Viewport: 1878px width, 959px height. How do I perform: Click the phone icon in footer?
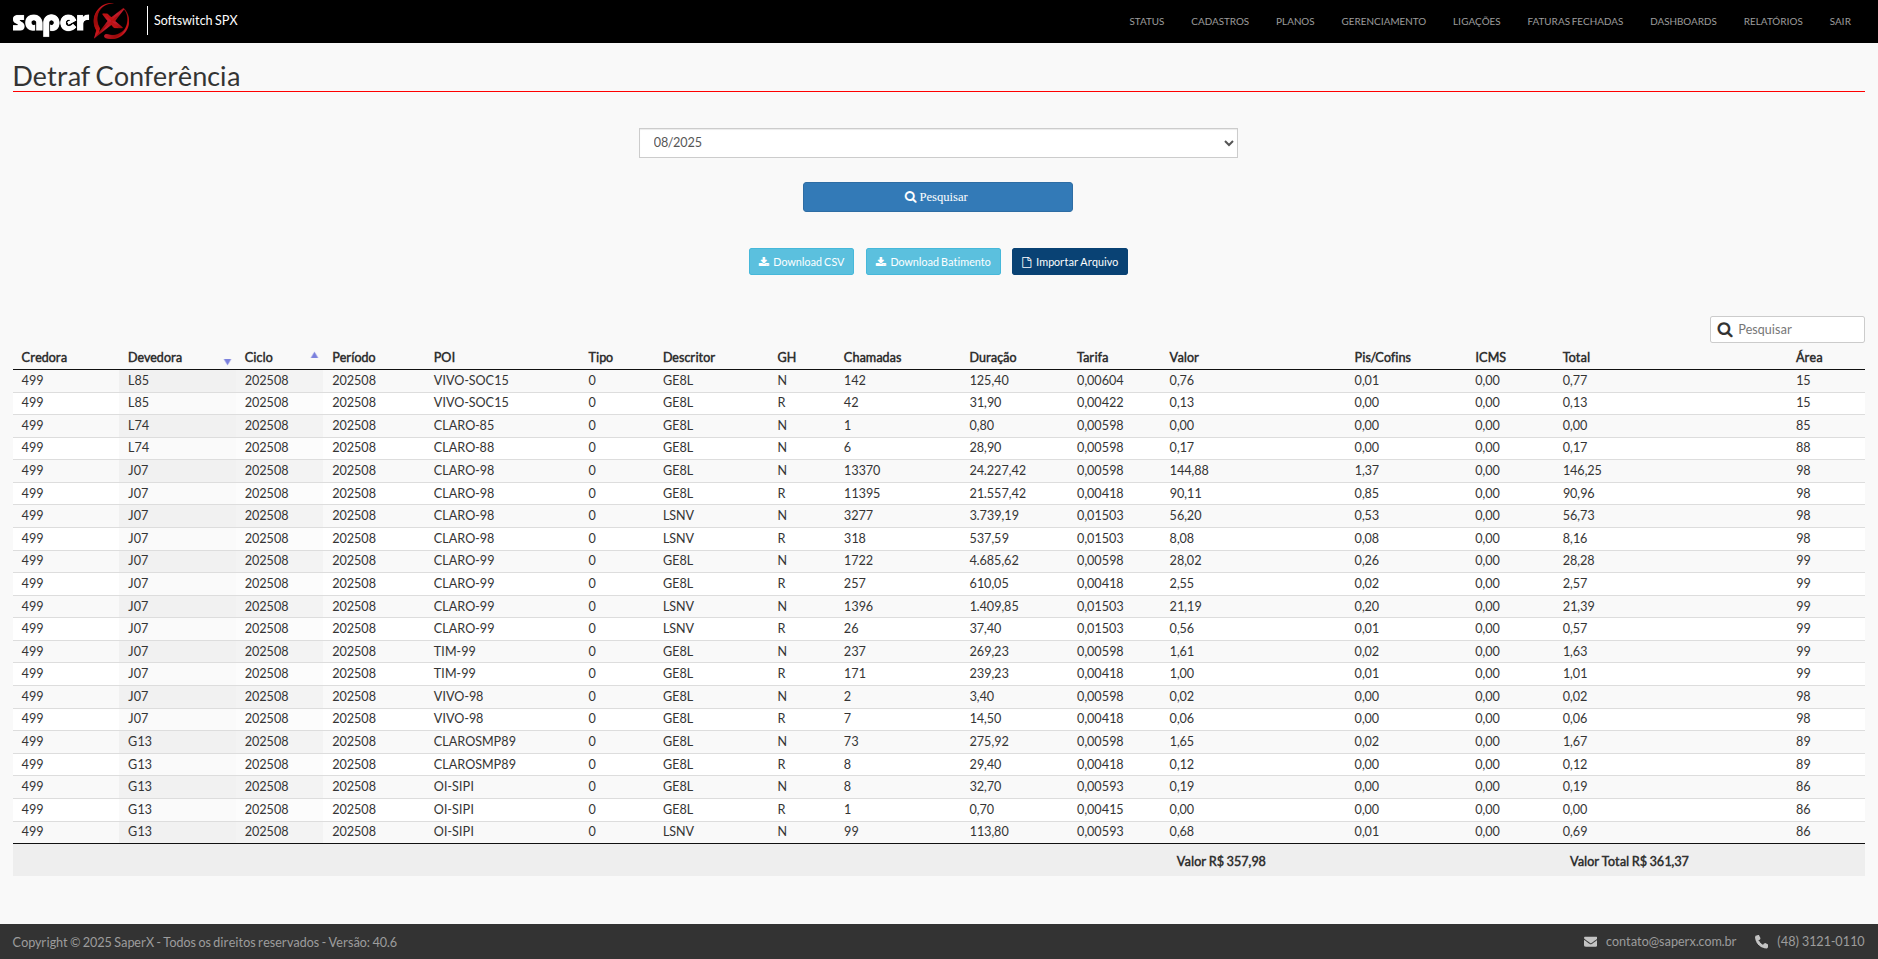[1761, 942]
